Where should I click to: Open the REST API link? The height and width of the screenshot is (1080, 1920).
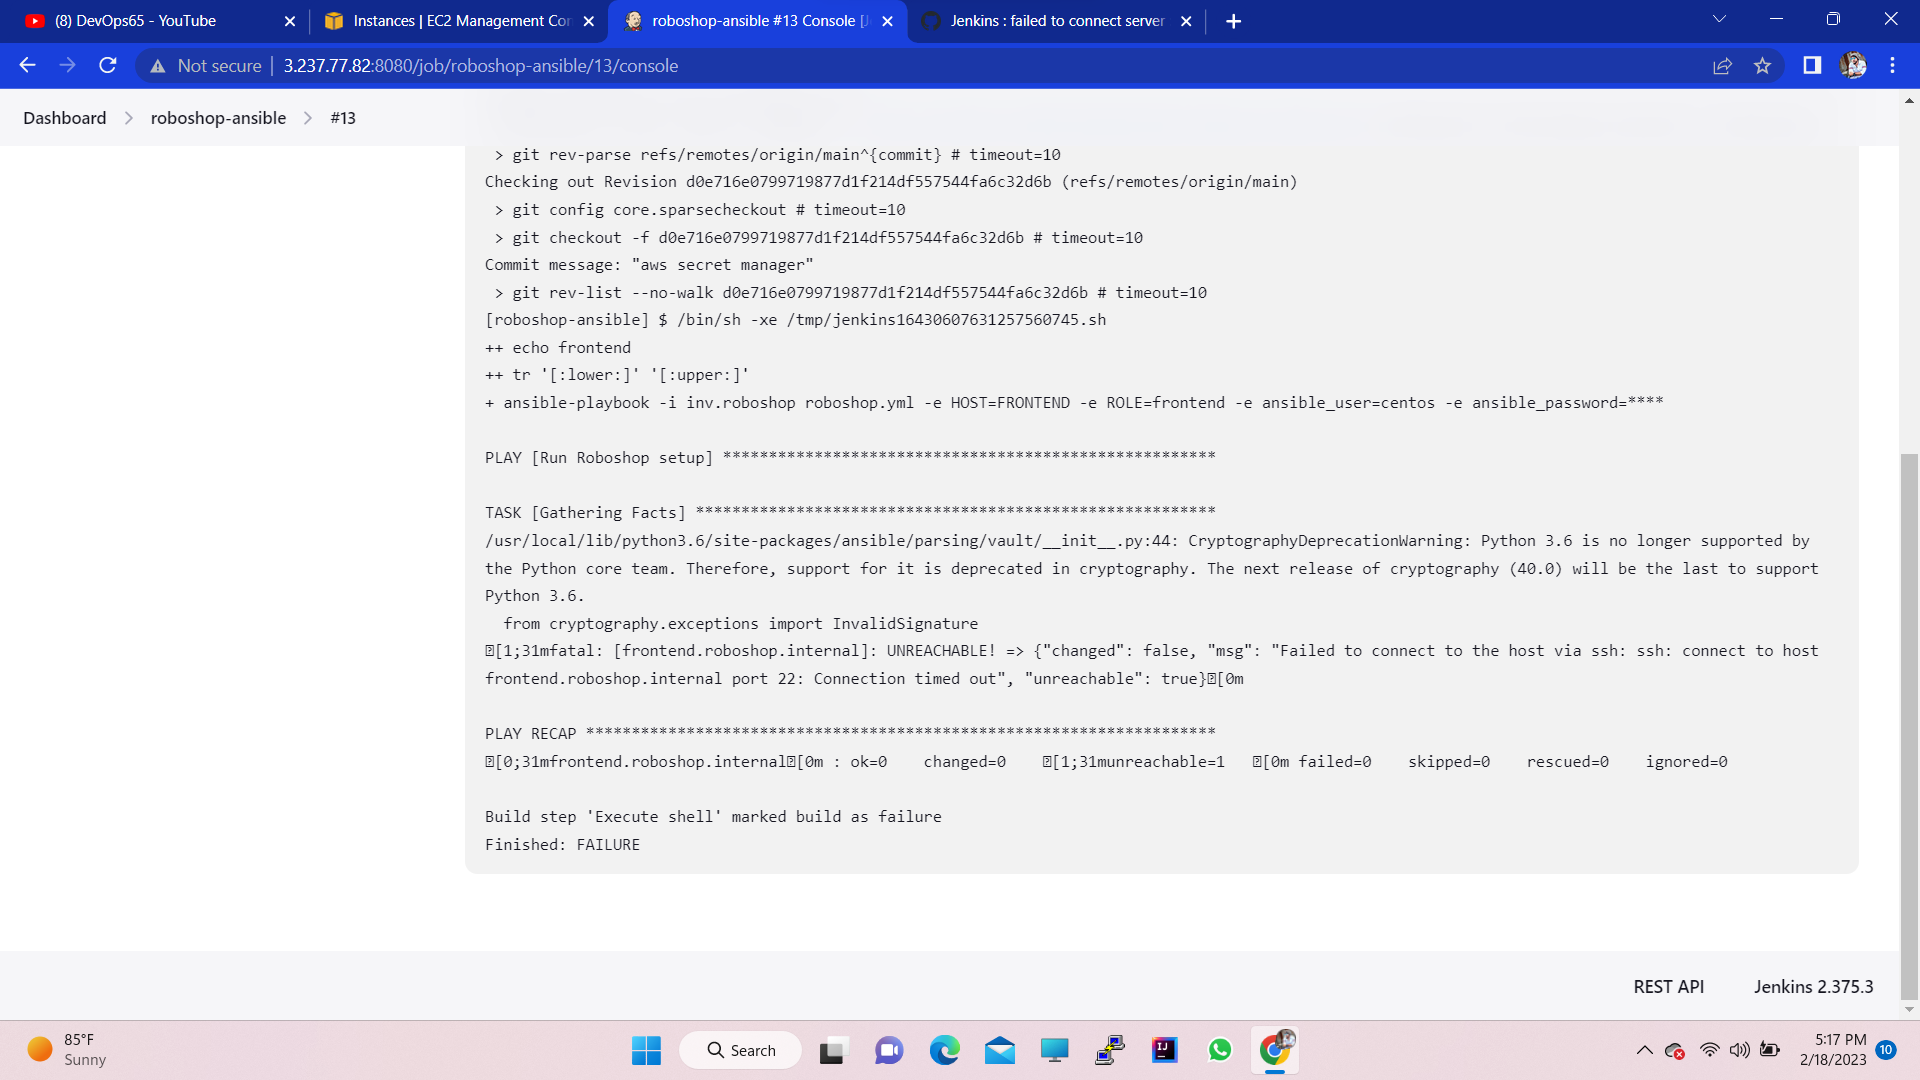[1667, 986]
